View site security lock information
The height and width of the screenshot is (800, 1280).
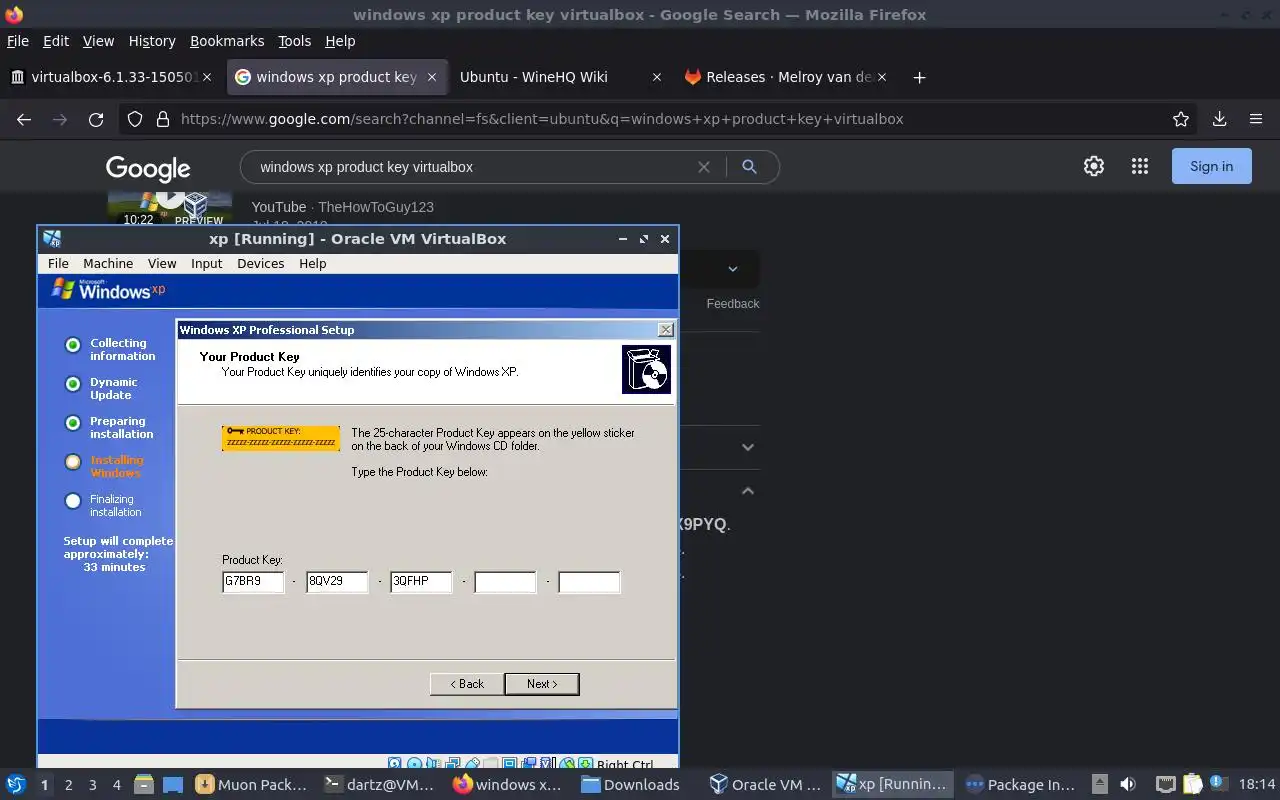point(163,119)
